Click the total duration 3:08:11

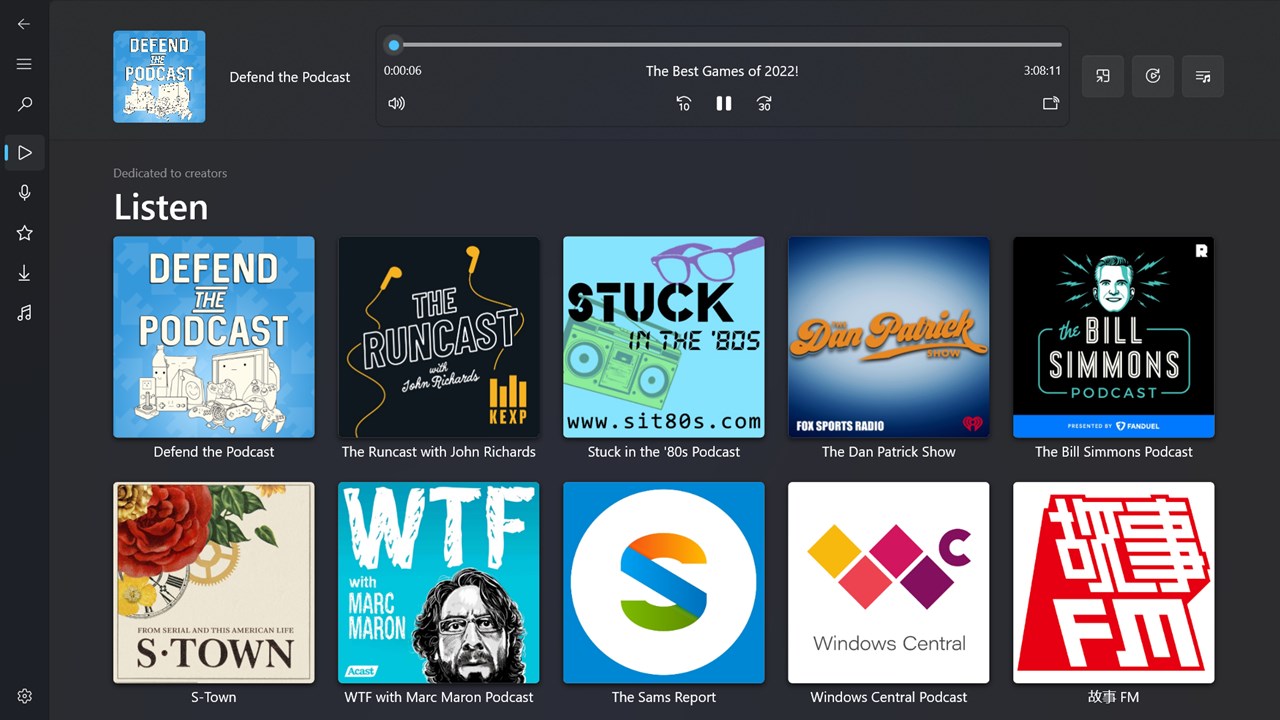pyautogui.click(x=1042, y=71)
